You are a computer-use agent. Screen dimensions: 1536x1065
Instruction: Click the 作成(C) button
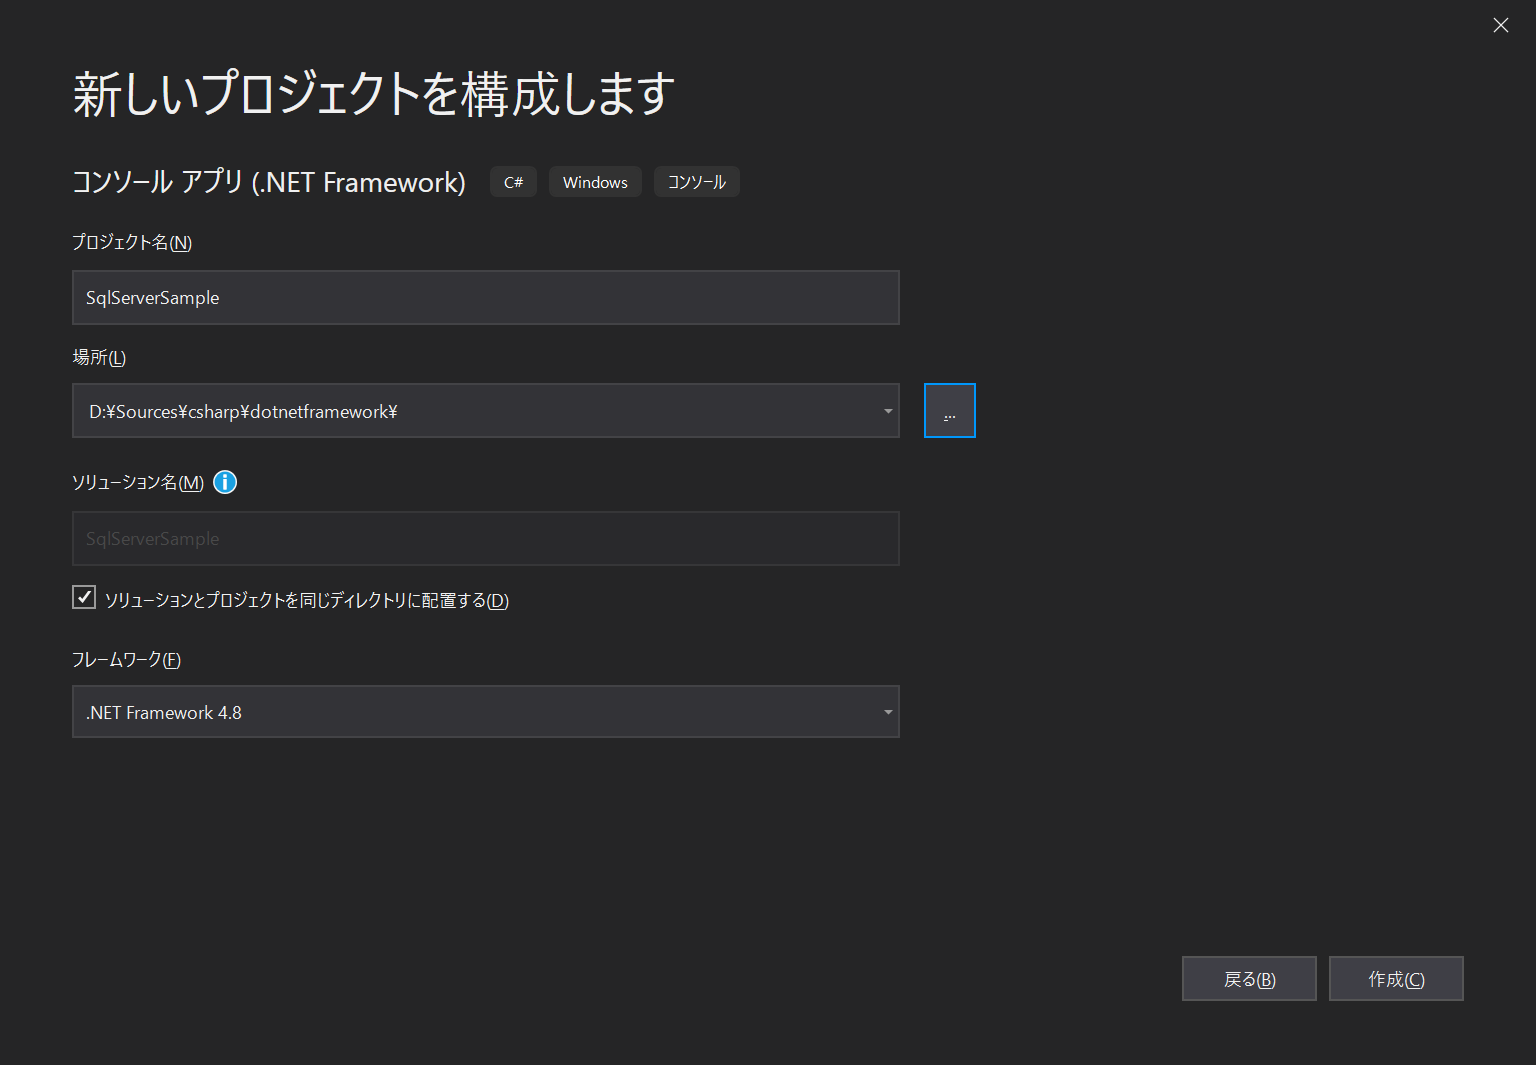[x=1396, y=978]
